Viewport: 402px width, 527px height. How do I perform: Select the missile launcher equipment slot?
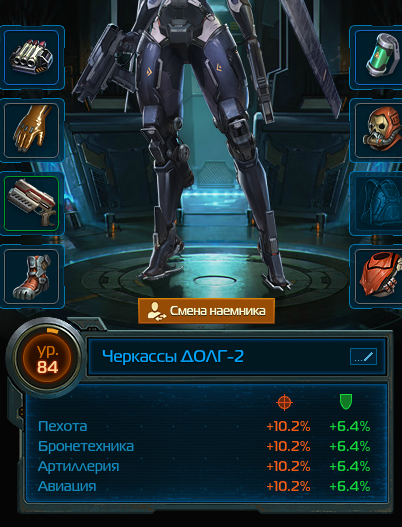tap(32, 57)
